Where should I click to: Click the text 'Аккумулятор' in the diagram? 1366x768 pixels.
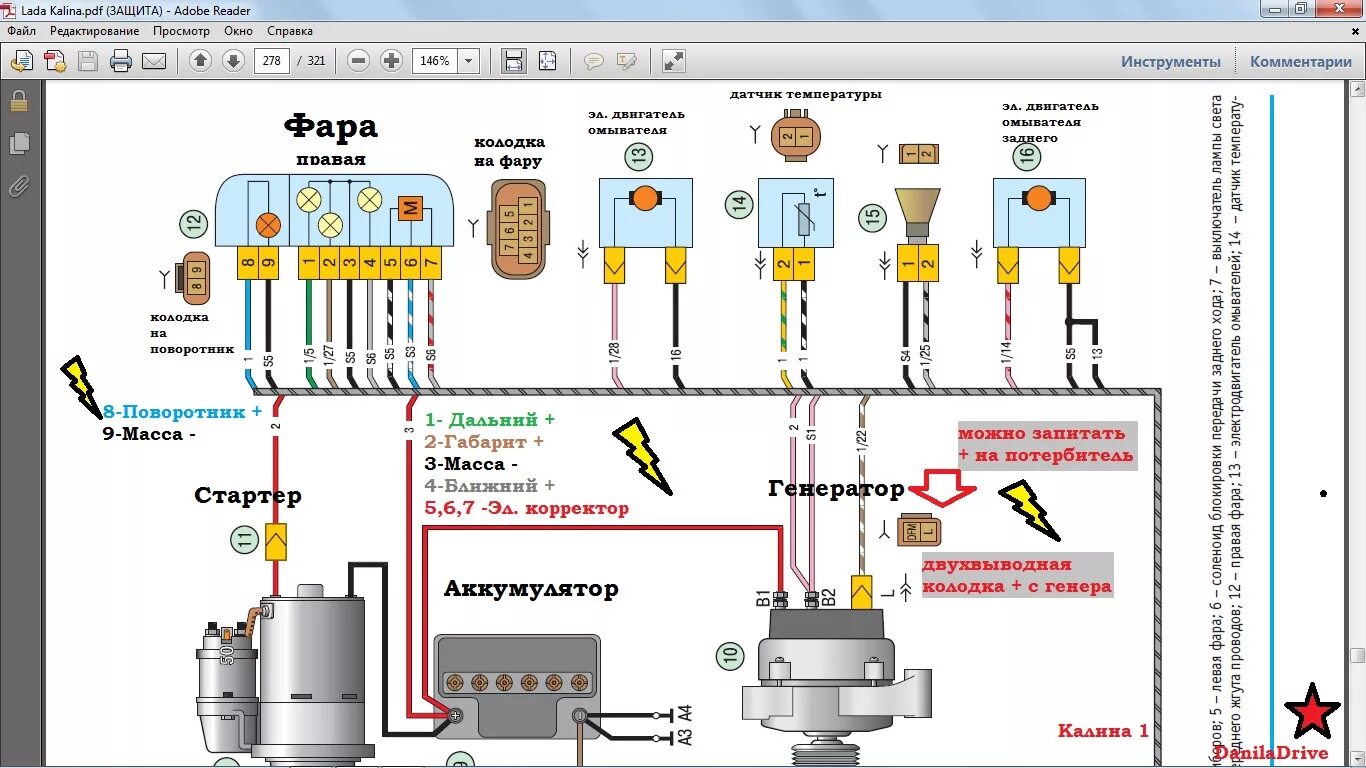(x=531, y=588)
